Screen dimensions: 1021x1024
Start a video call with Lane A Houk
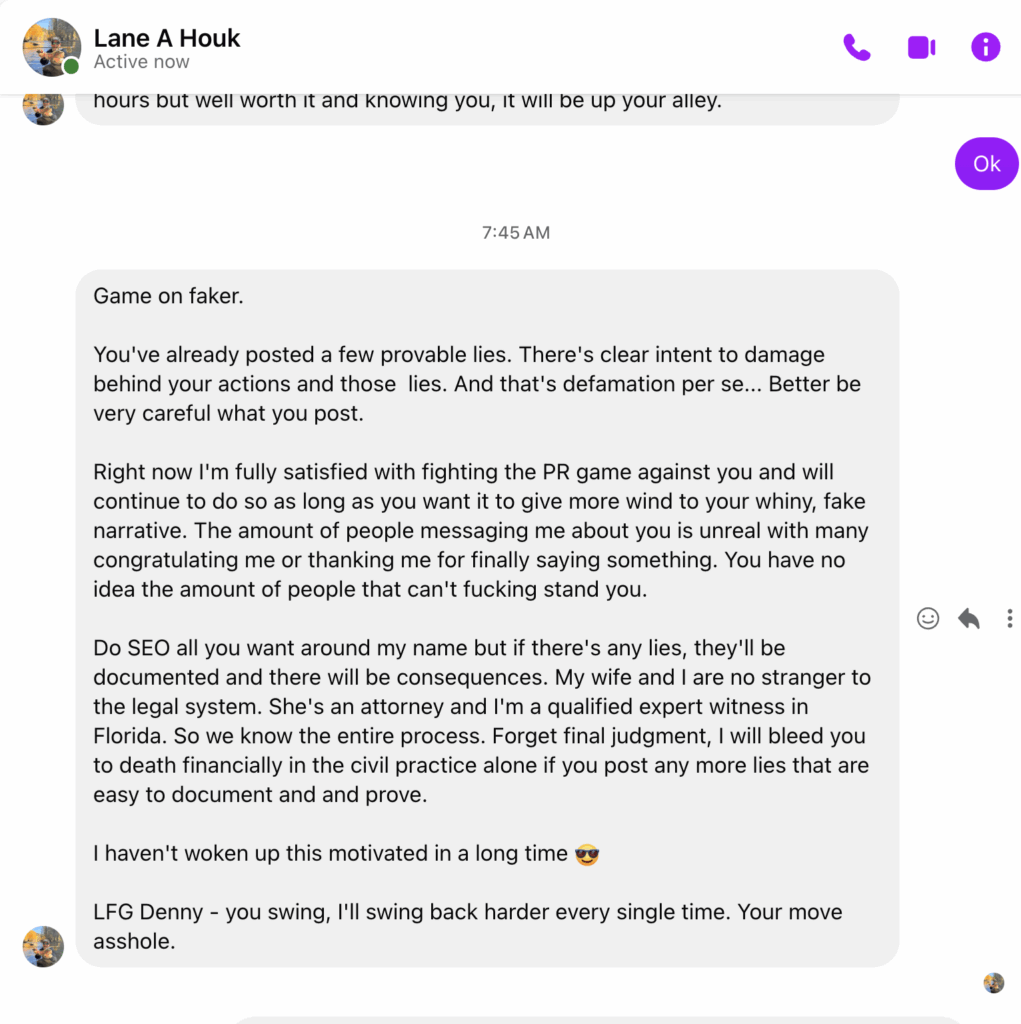[x=921, y=47]
